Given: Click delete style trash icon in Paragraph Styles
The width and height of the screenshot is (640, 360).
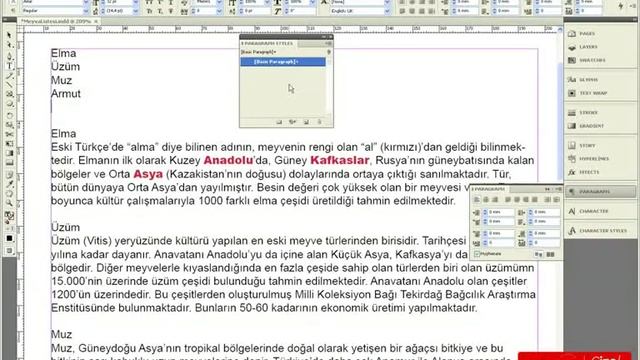Looking at the screenshot, I should 320,122.
